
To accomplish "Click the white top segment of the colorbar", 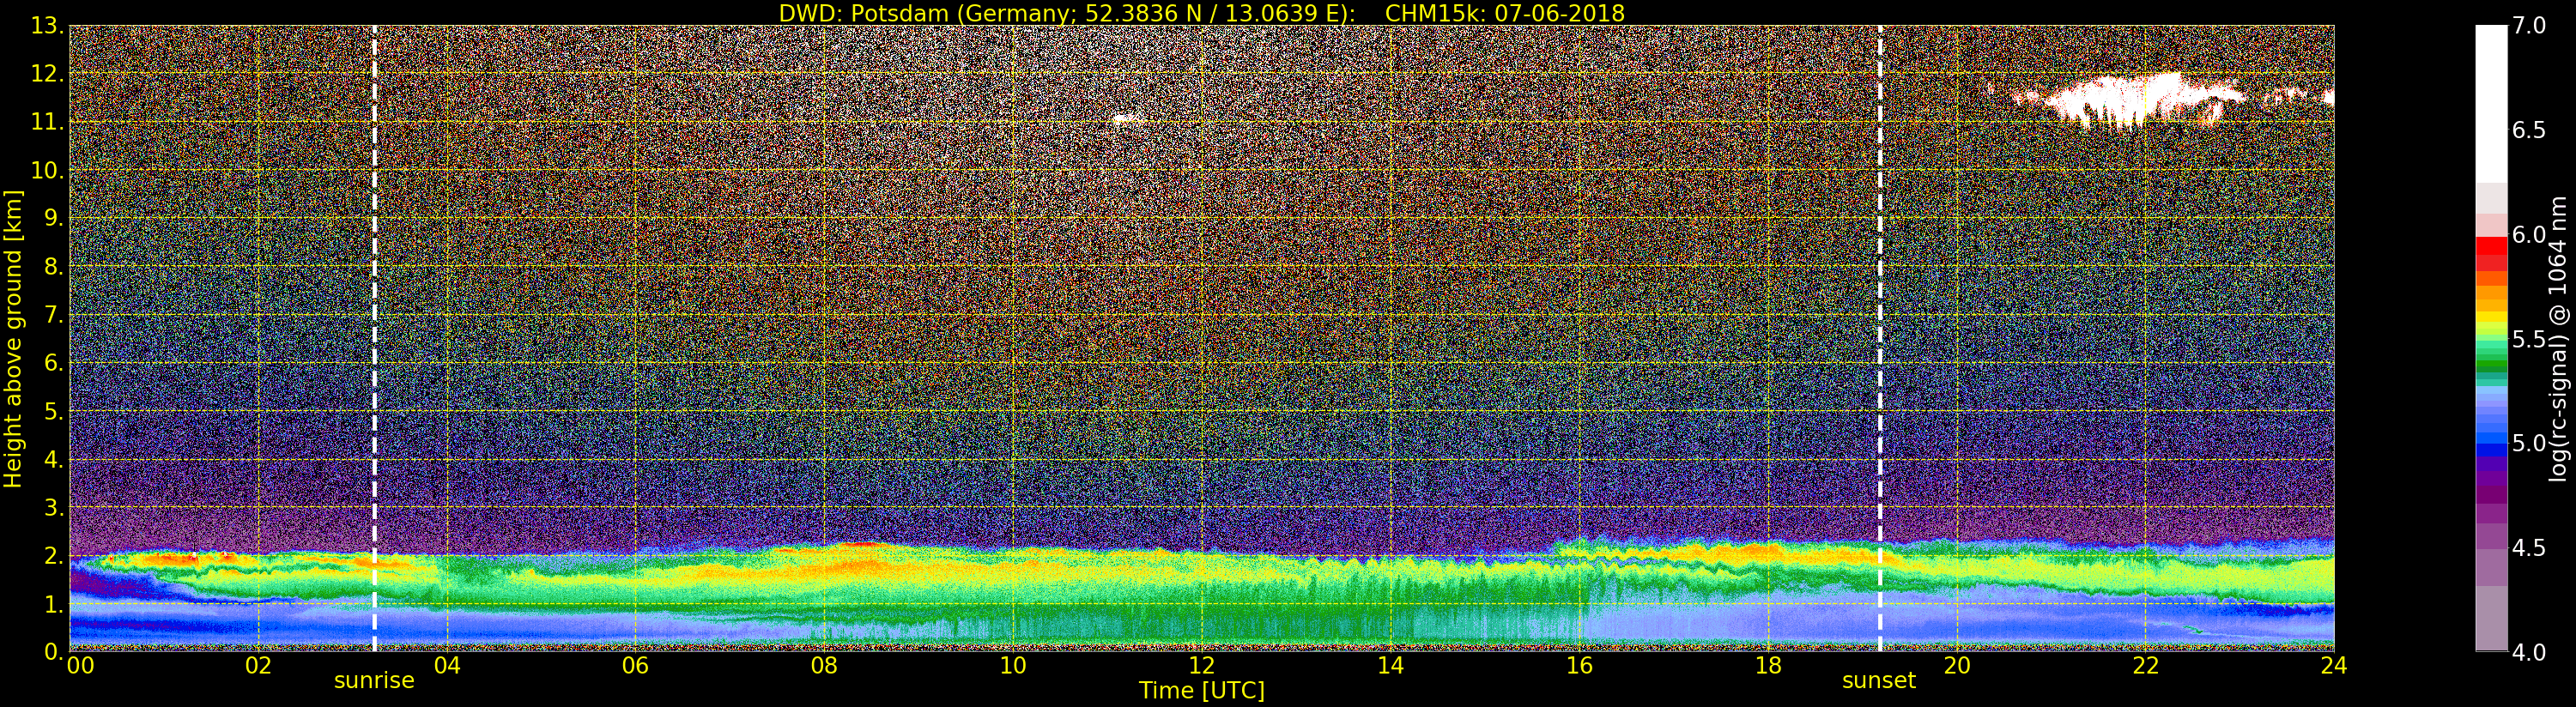I will pyautogui.click(x=2491, y=104).
